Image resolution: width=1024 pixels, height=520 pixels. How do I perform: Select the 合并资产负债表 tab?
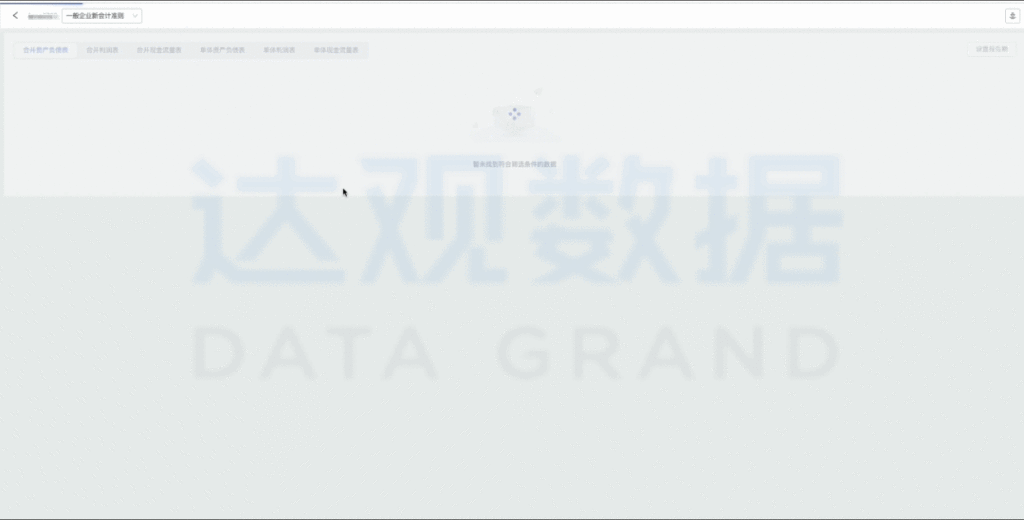[46, 50]
